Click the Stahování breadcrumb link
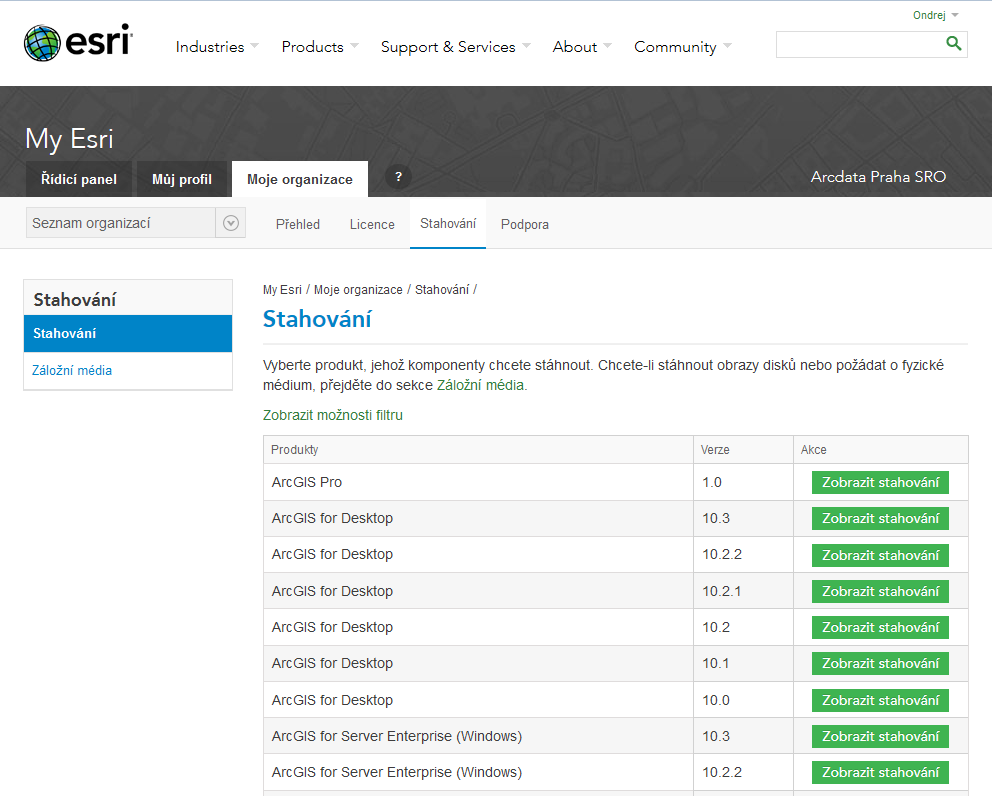The height and width of the screenshot is (796, 992). pos(442,290)
